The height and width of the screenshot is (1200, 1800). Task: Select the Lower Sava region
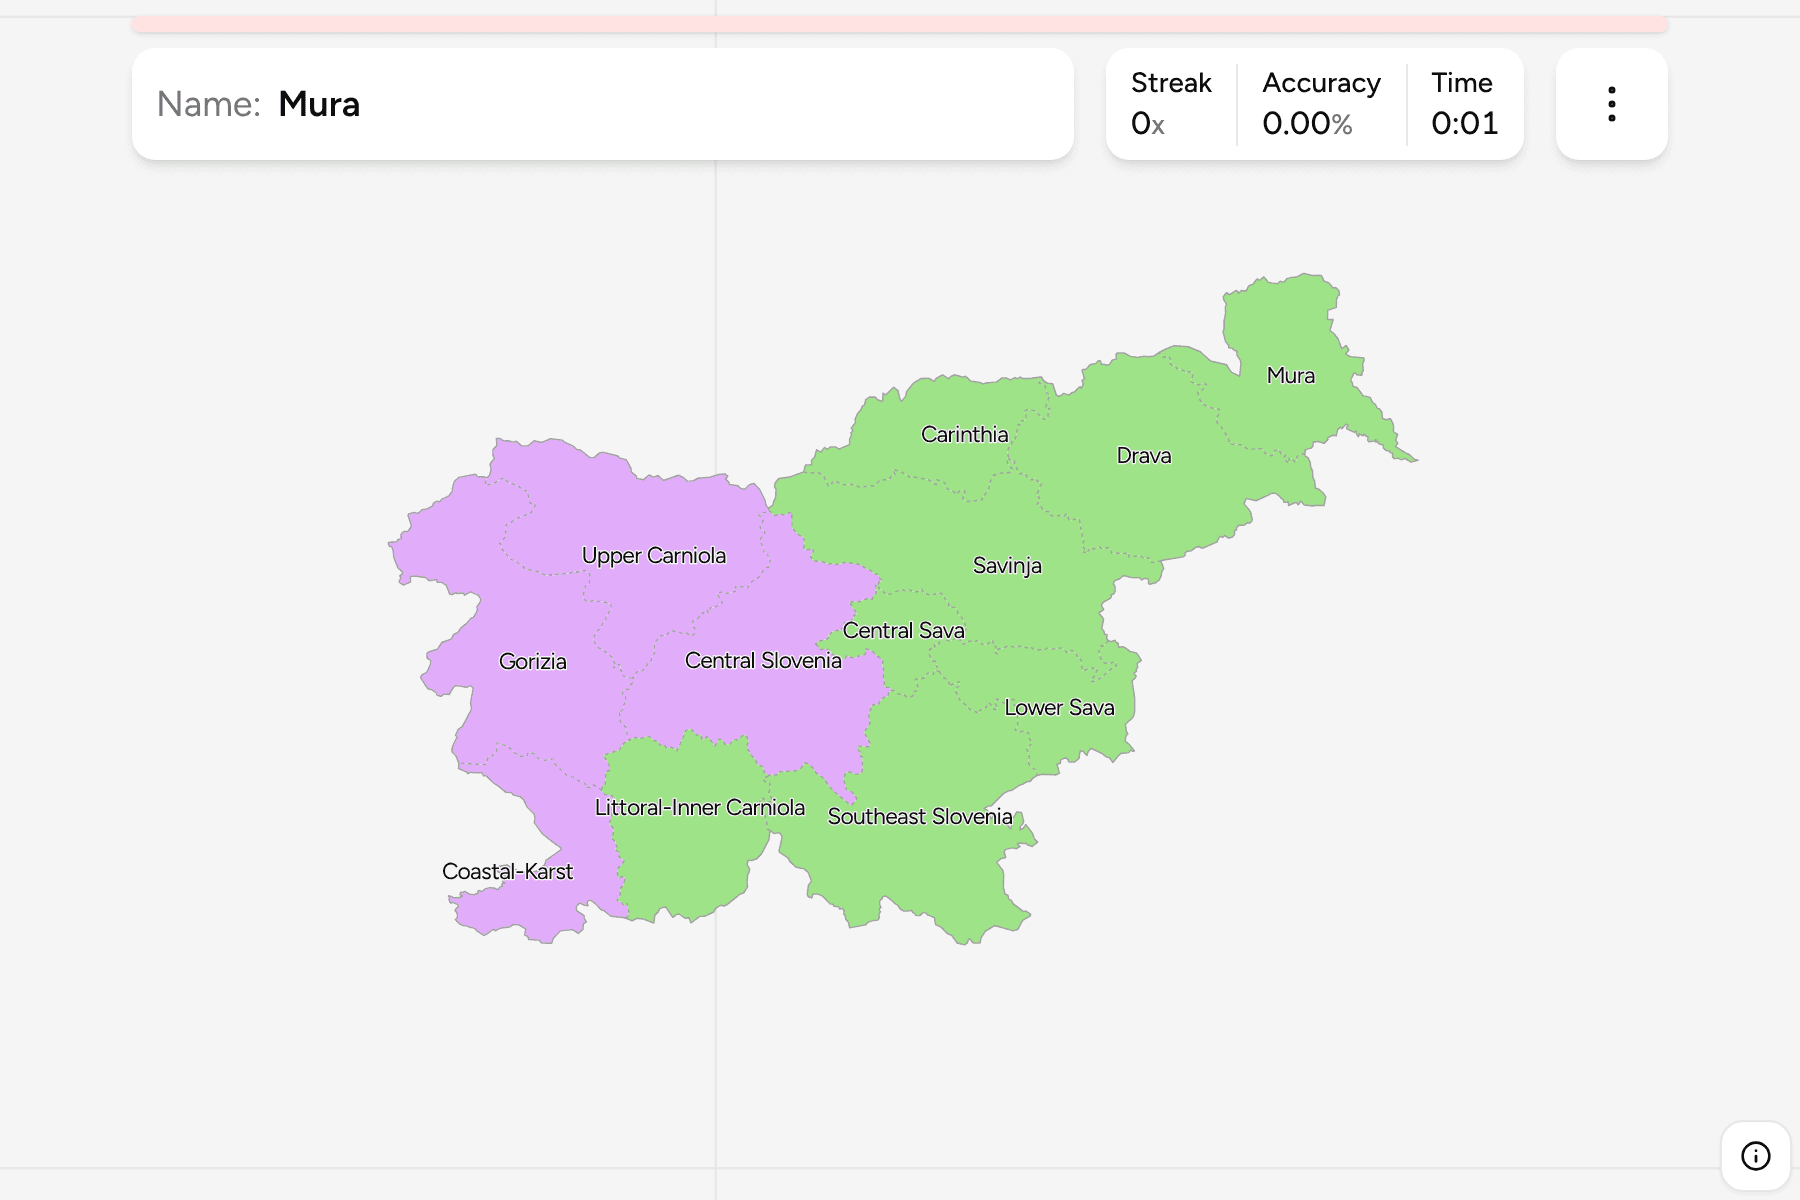pos(1059,708)
